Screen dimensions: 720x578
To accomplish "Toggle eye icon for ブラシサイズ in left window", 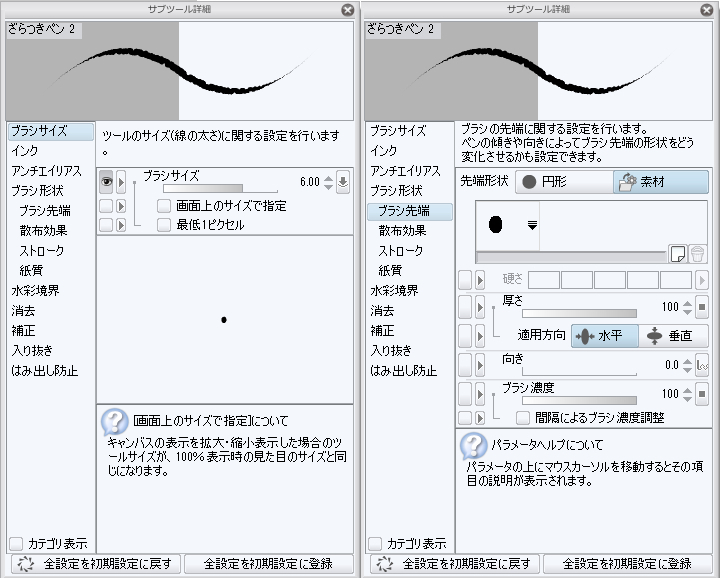I will [106, 182].
